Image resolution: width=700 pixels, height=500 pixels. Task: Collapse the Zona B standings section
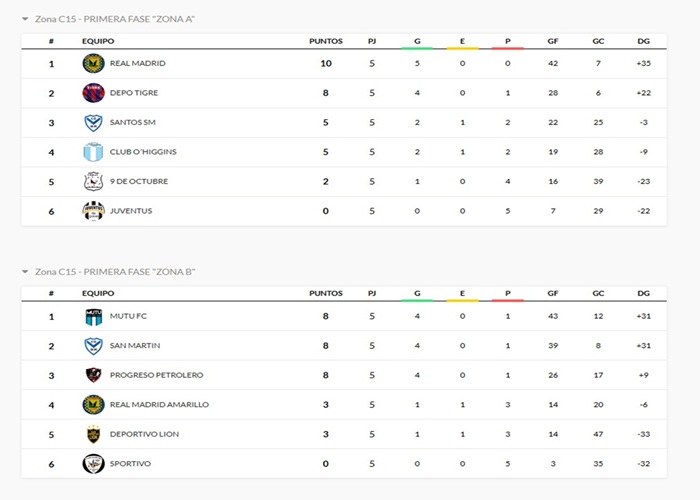coord(25,271)
